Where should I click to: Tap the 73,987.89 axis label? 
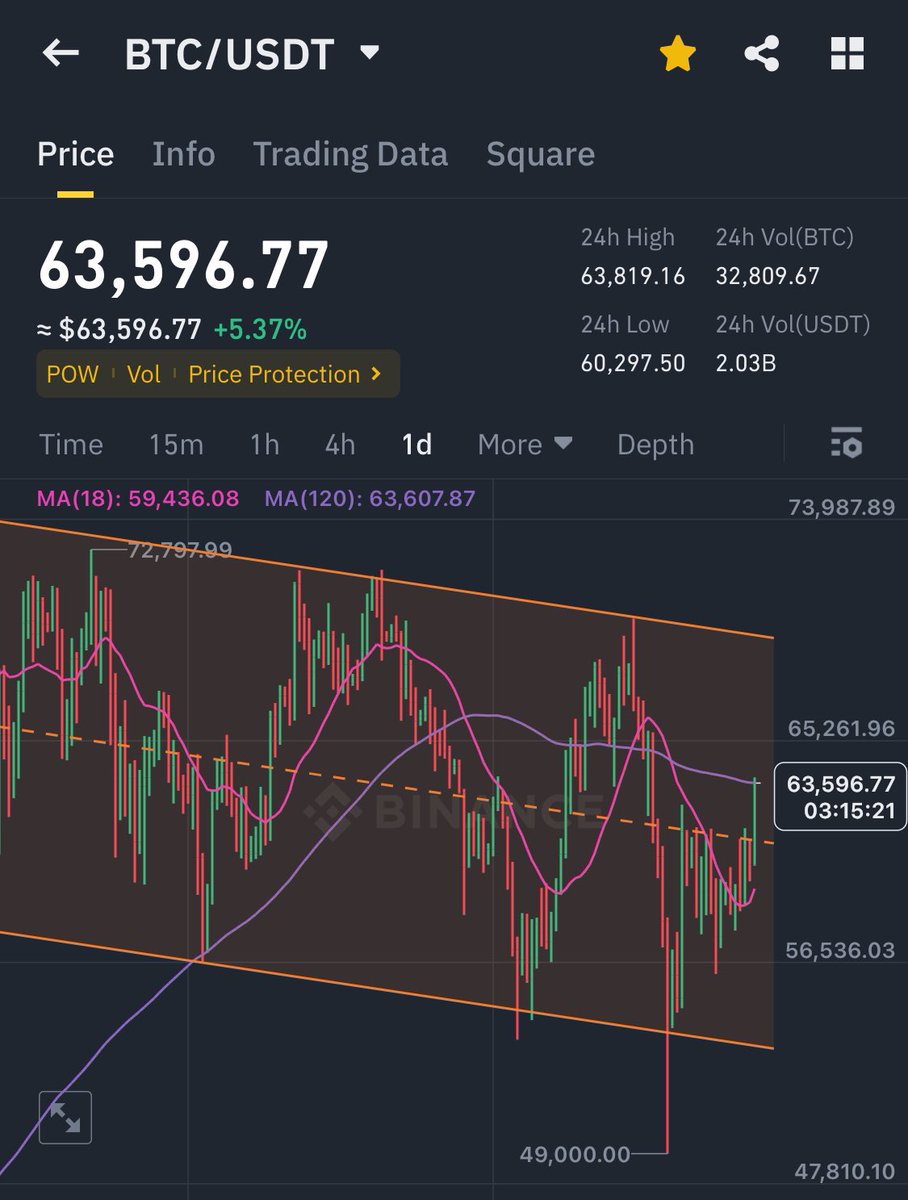tap(841, 507)
